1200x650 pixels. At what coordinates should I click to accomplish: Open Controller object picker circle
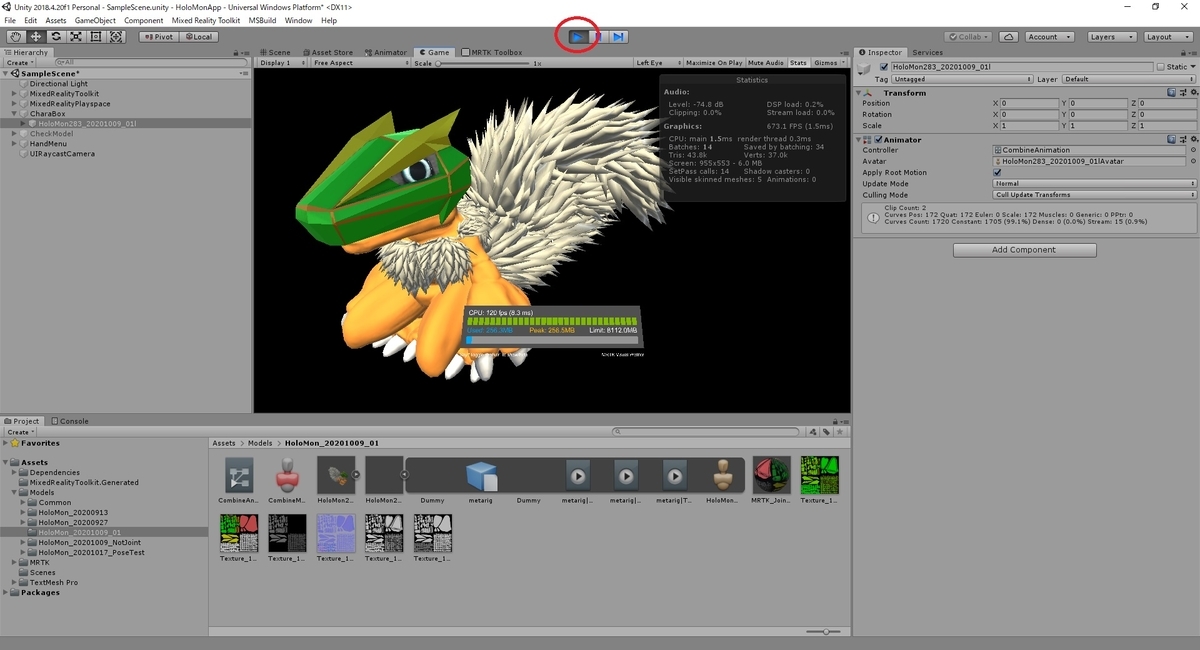[1192, 150]
